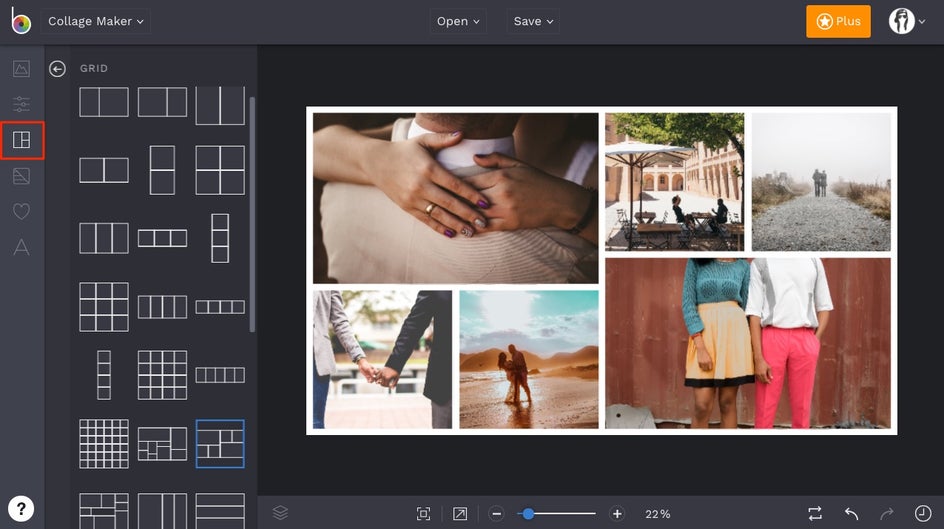The image size is (944, 529).
Task: Expand the Save dropdown menu
Action: click(x=533, y=21)
